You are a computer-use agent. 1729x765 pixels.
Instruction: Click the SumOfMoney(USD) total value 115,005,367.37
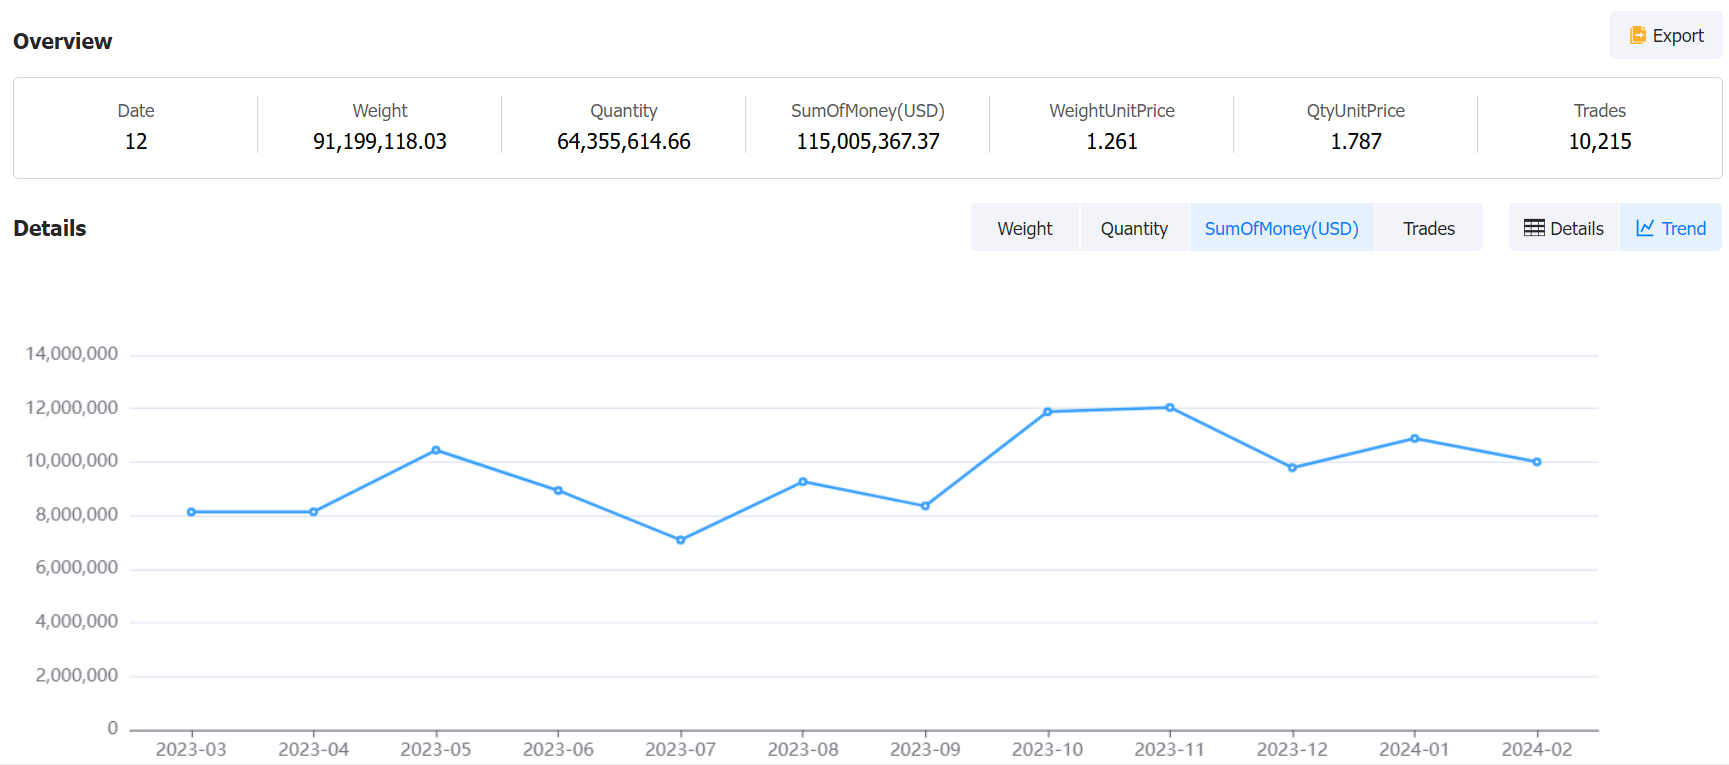tap(868, 142)
